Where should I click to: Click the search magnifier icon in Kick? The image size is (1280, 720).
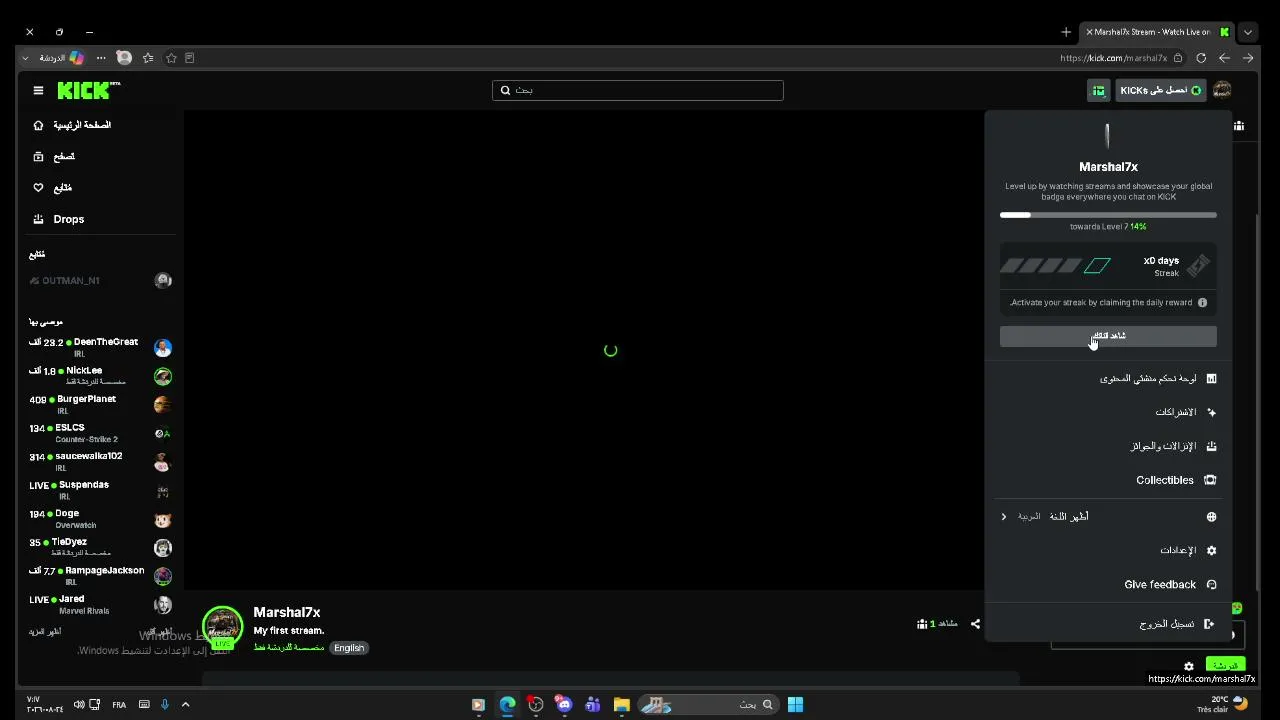click(x=505, y=90)
